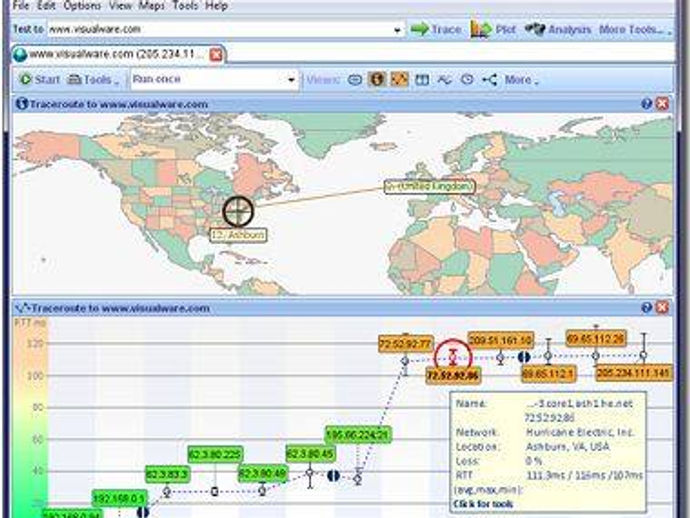
Task: Click the crosshair marker on the map
Action: (238, 211)
